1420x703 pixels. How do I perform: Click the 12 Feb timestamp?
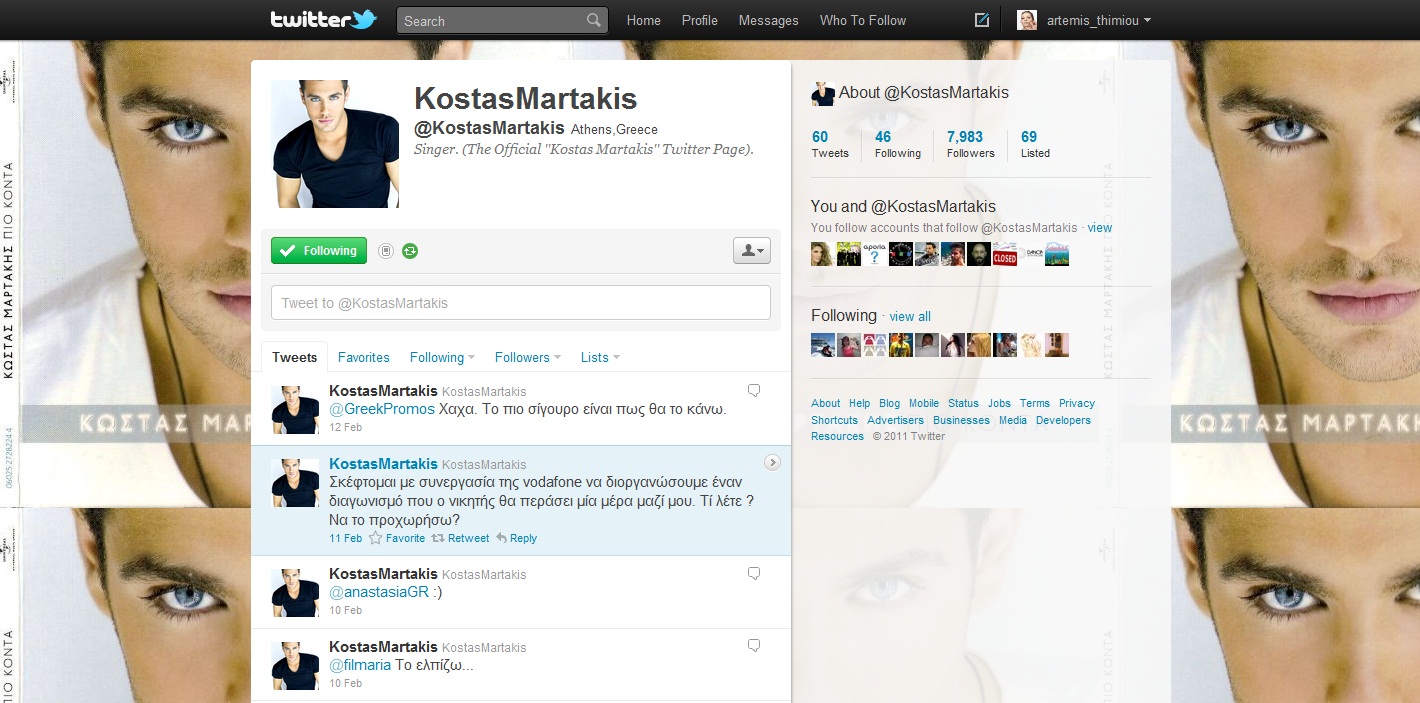(x=345, y=427)
